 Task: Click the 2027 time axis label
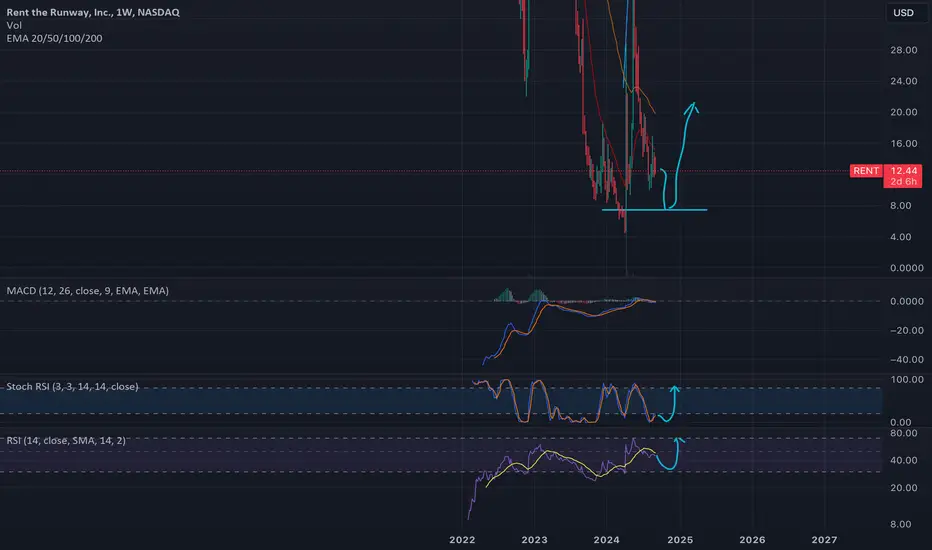click(824, 540)
